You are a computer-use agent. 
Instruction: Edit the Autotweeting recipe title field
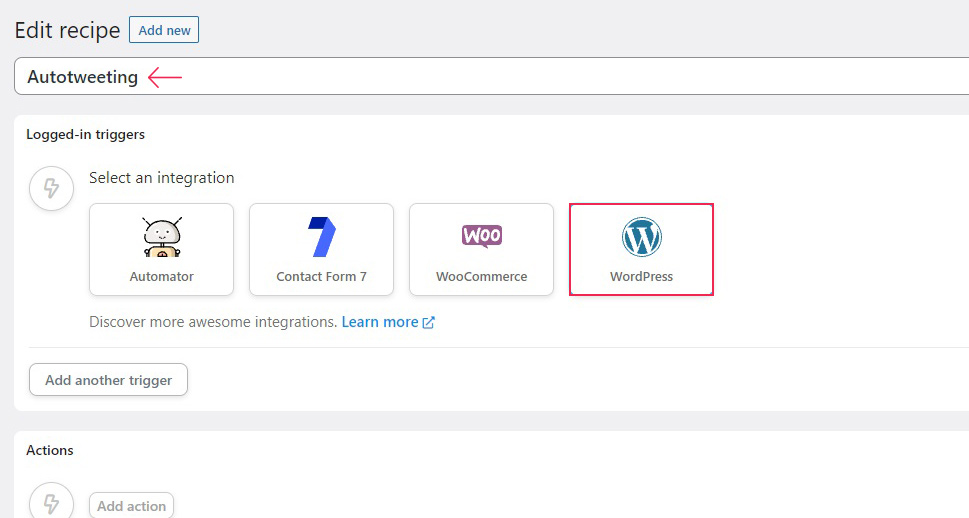[x=491, y=77]
